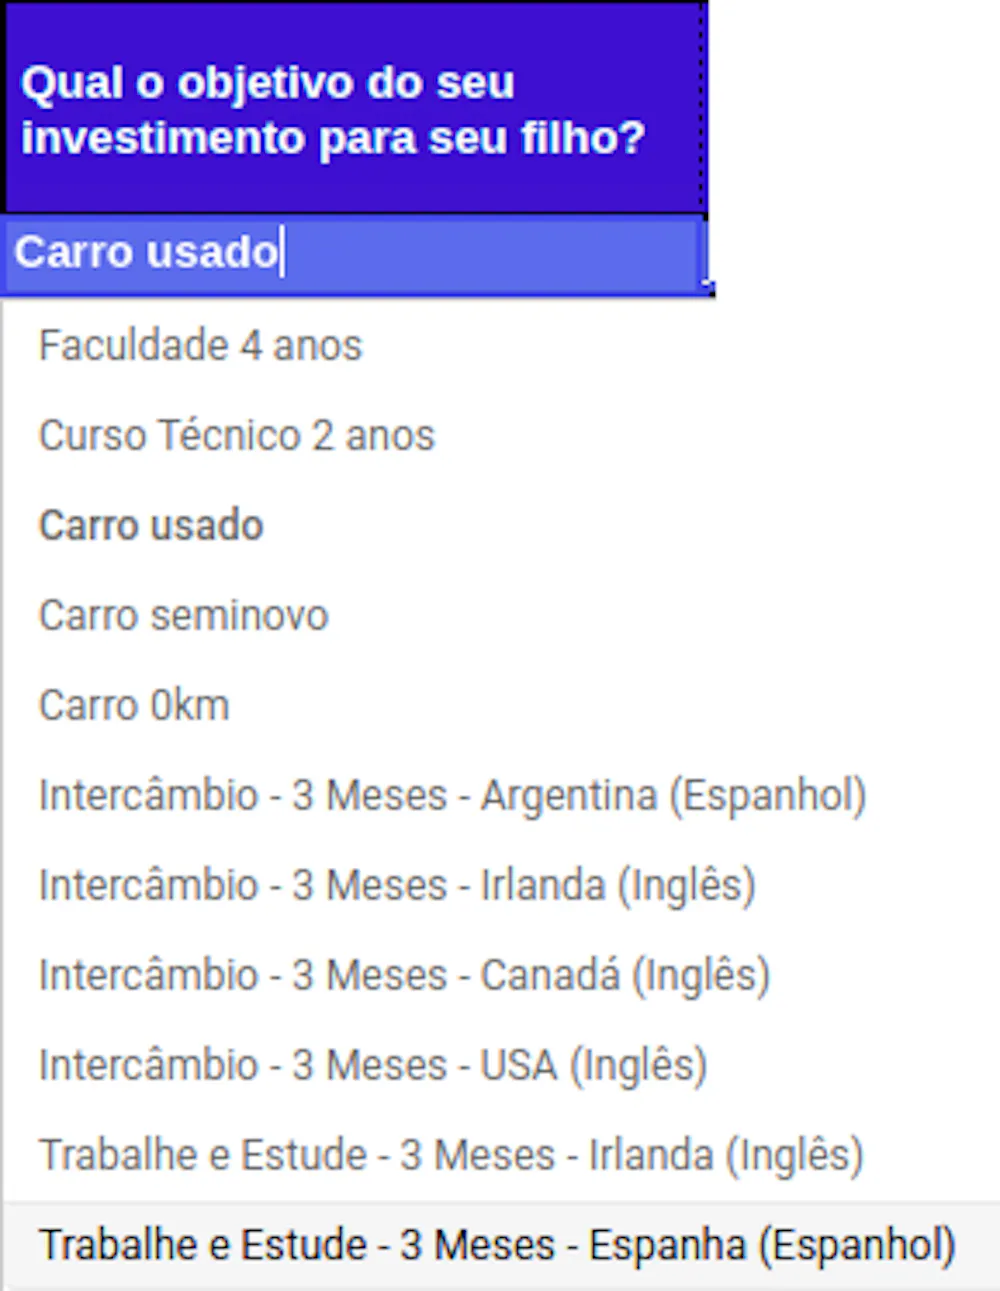The width and height of the screenshot is (1000, 1291).
Task: Choose the "Carro 0km" option
Action: point(134,706)
